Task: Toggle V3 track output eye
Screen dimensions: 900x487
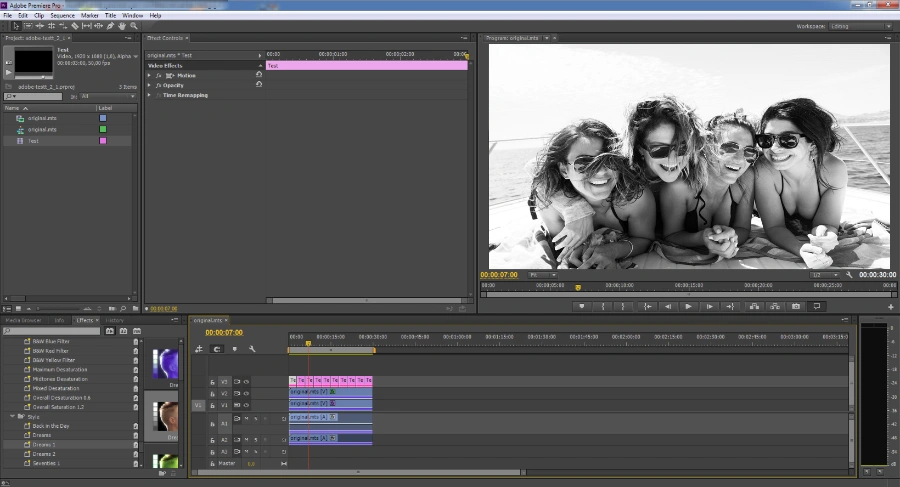Action: [x=246, y=381]
